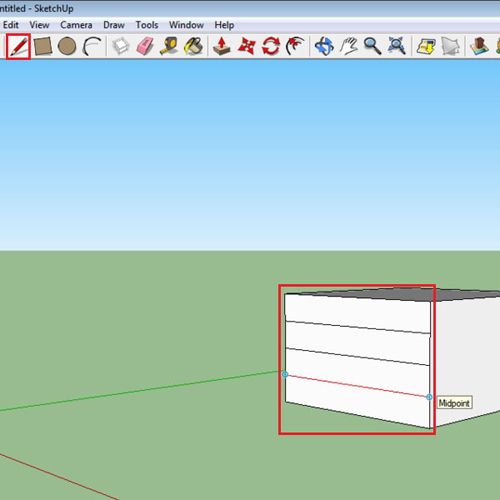Choose the Eraser tool

click(x=145, y=46)
